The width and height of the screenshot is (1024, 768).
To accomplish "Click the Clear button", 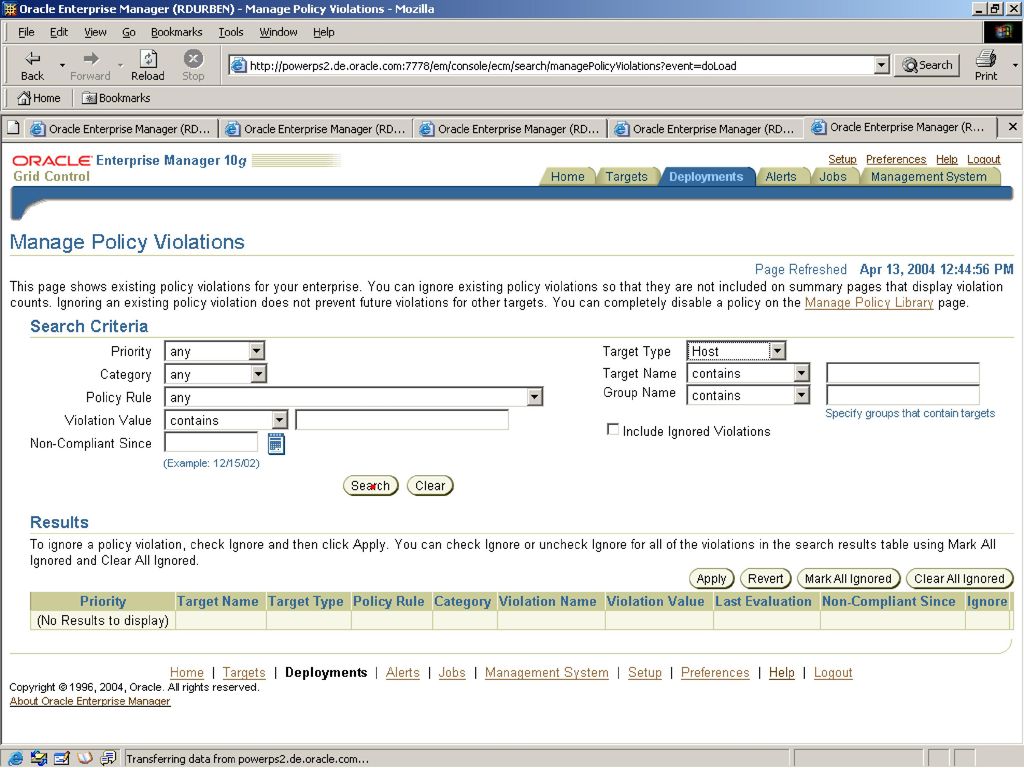I will tap(430, 486).
